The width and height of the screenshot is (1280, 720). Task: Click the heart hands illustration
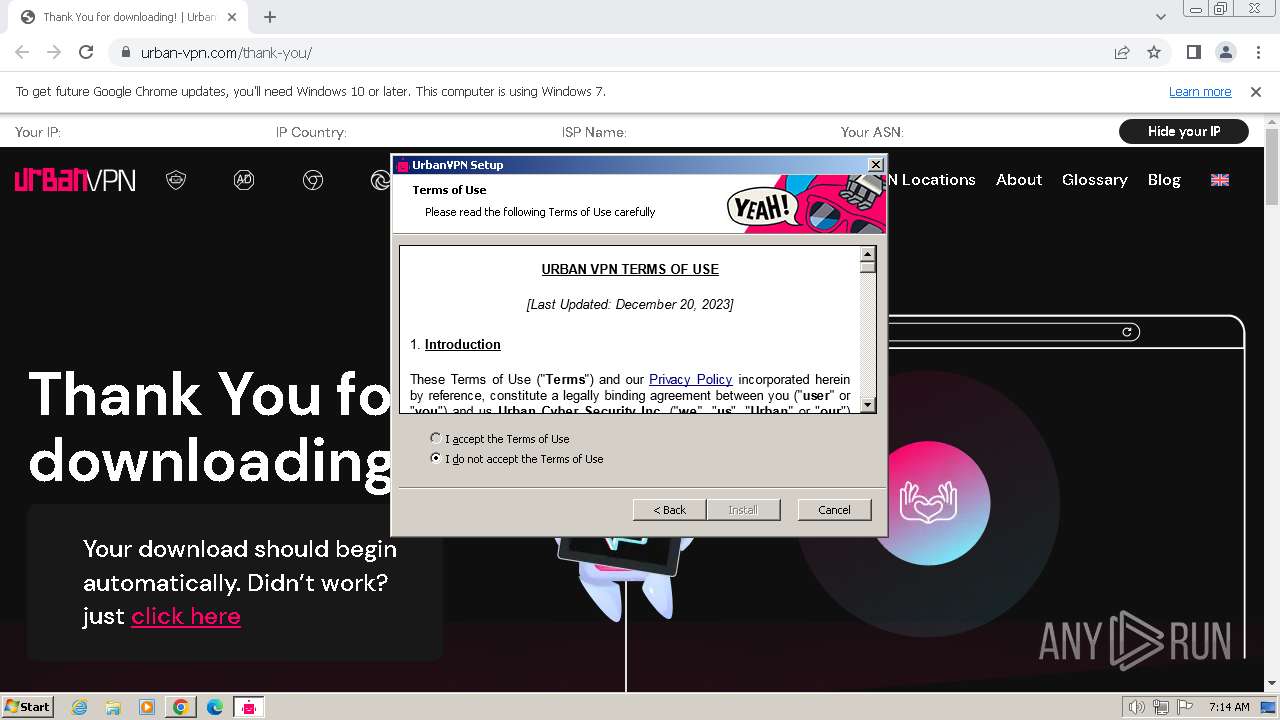click(x=929, y=503)
